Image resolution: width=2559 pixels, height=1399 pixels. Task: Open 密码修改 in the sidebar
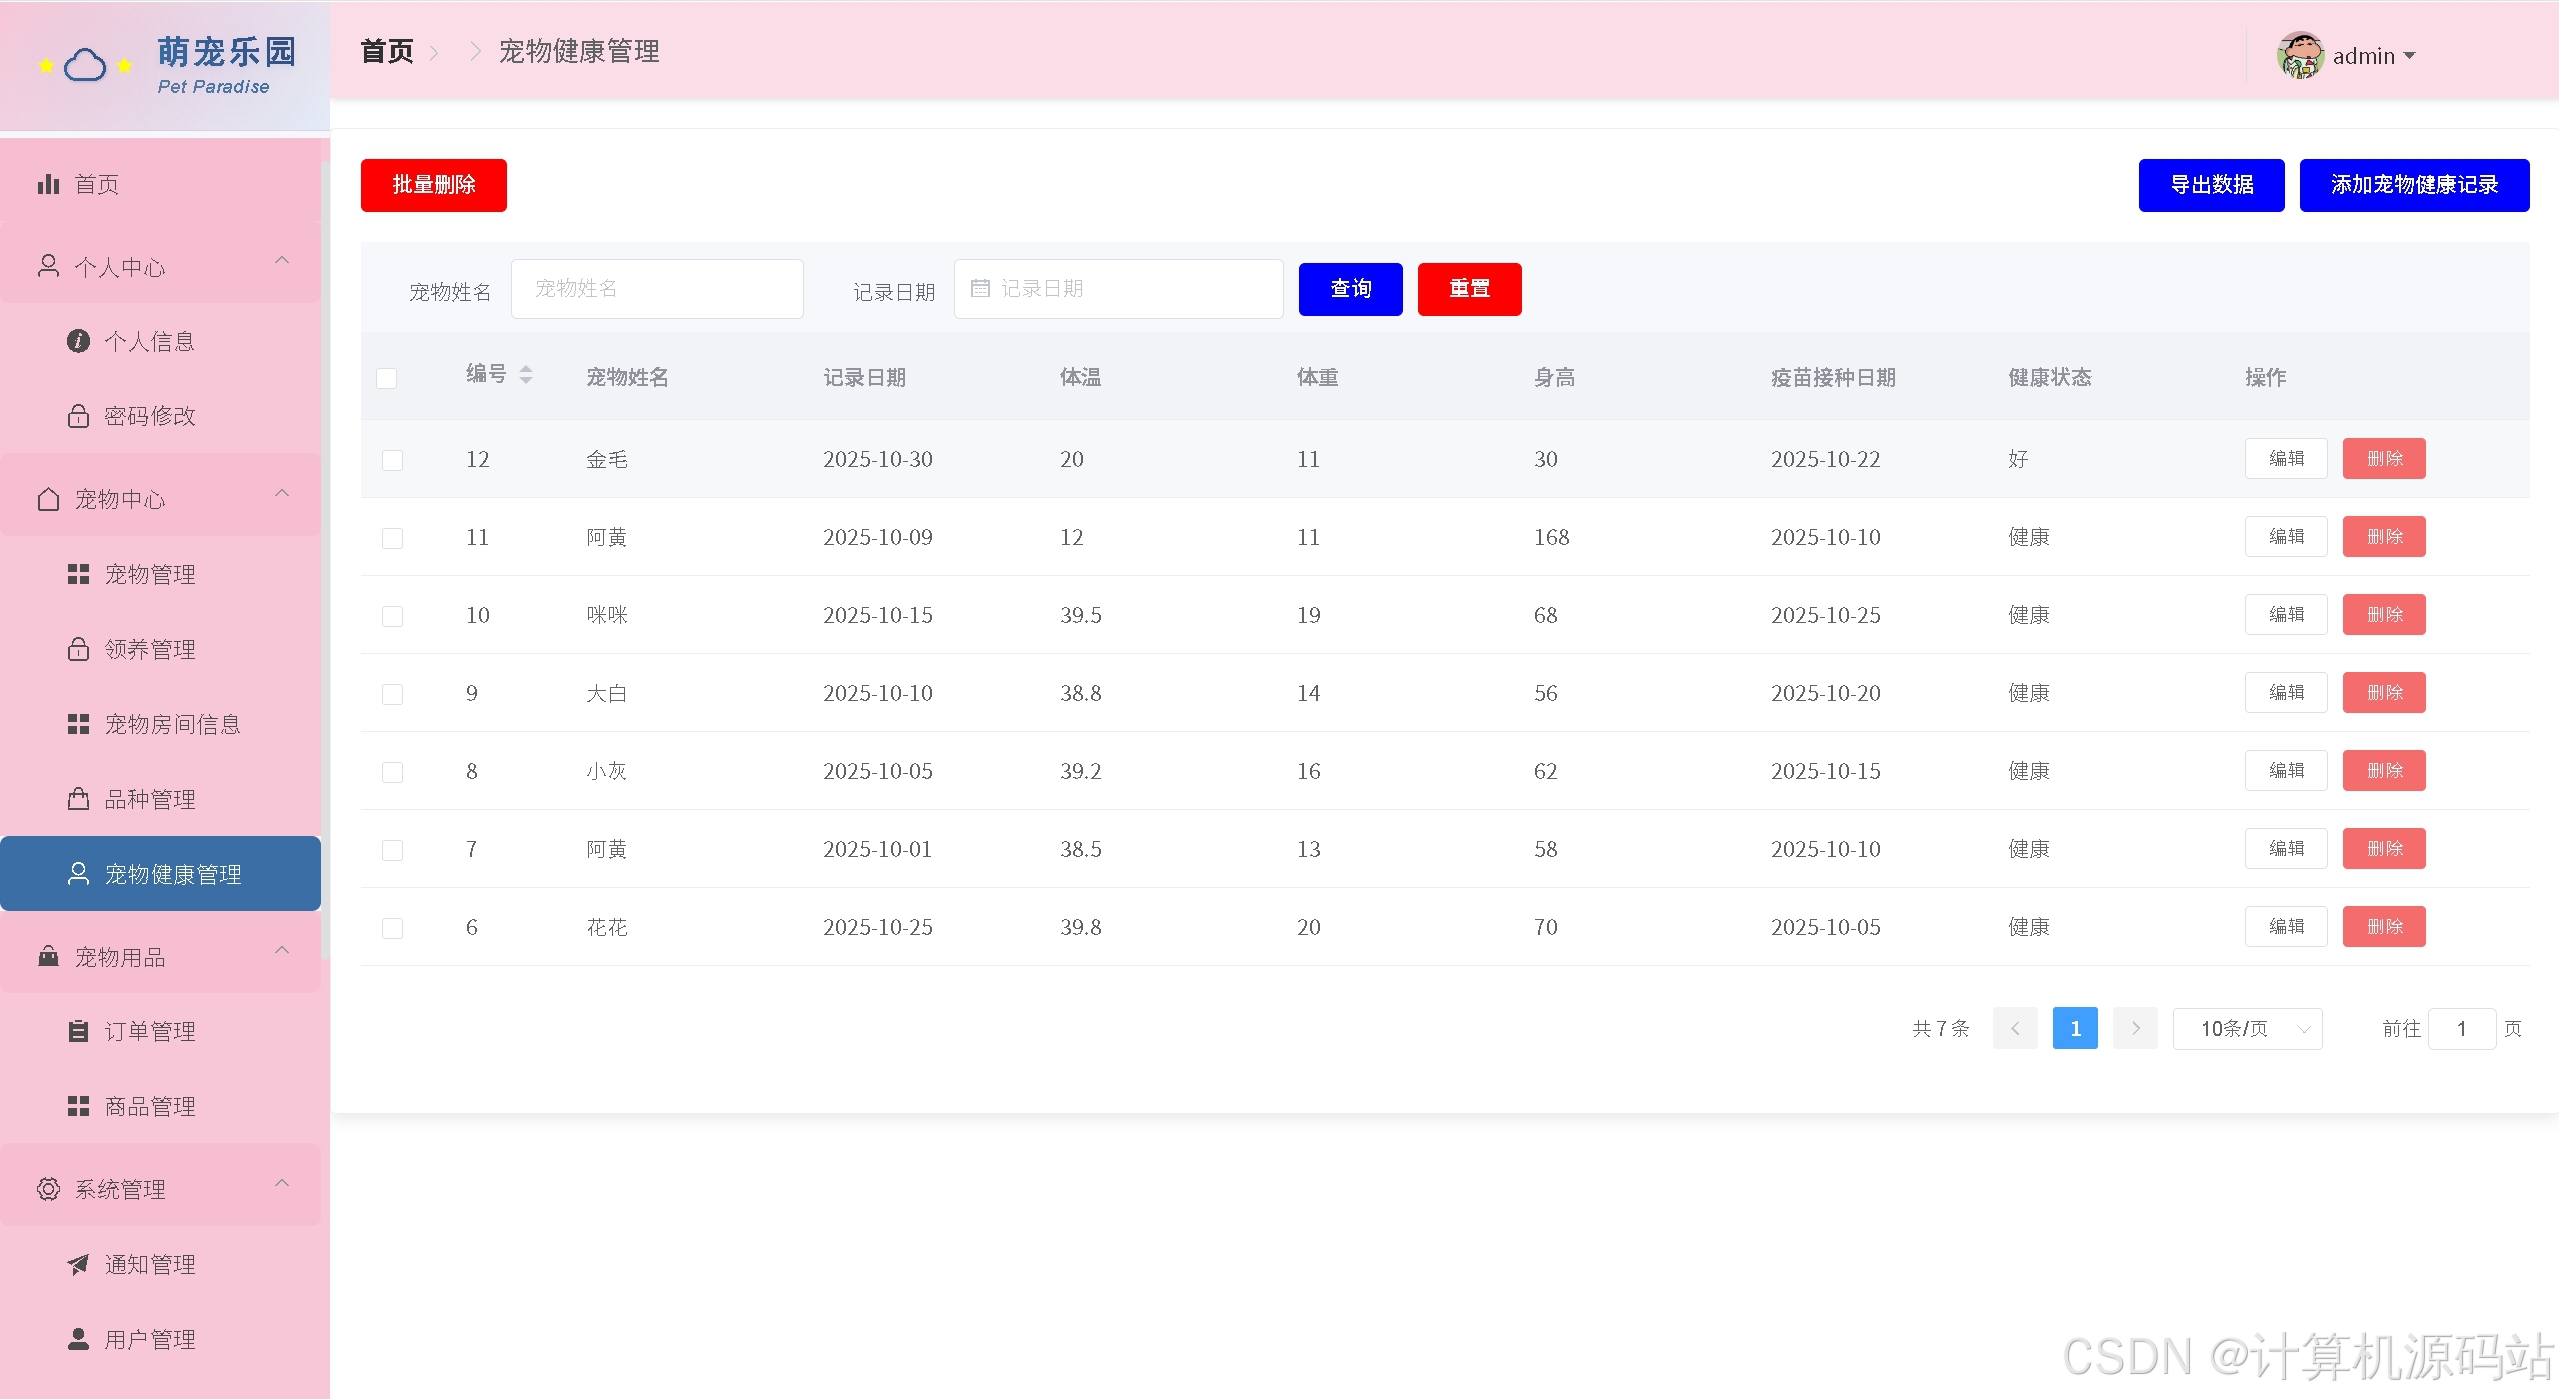point(160,415)
